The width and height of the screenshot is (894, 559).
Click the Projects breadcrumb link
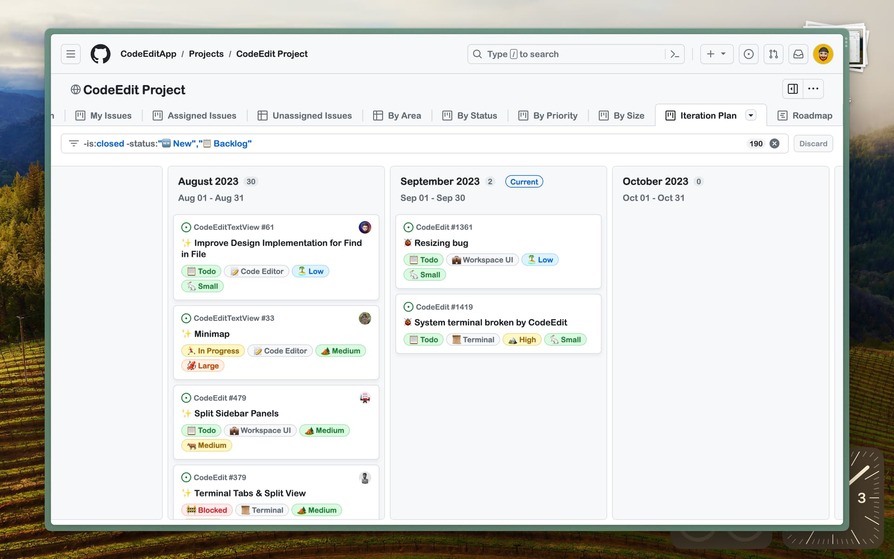(206, 54)
